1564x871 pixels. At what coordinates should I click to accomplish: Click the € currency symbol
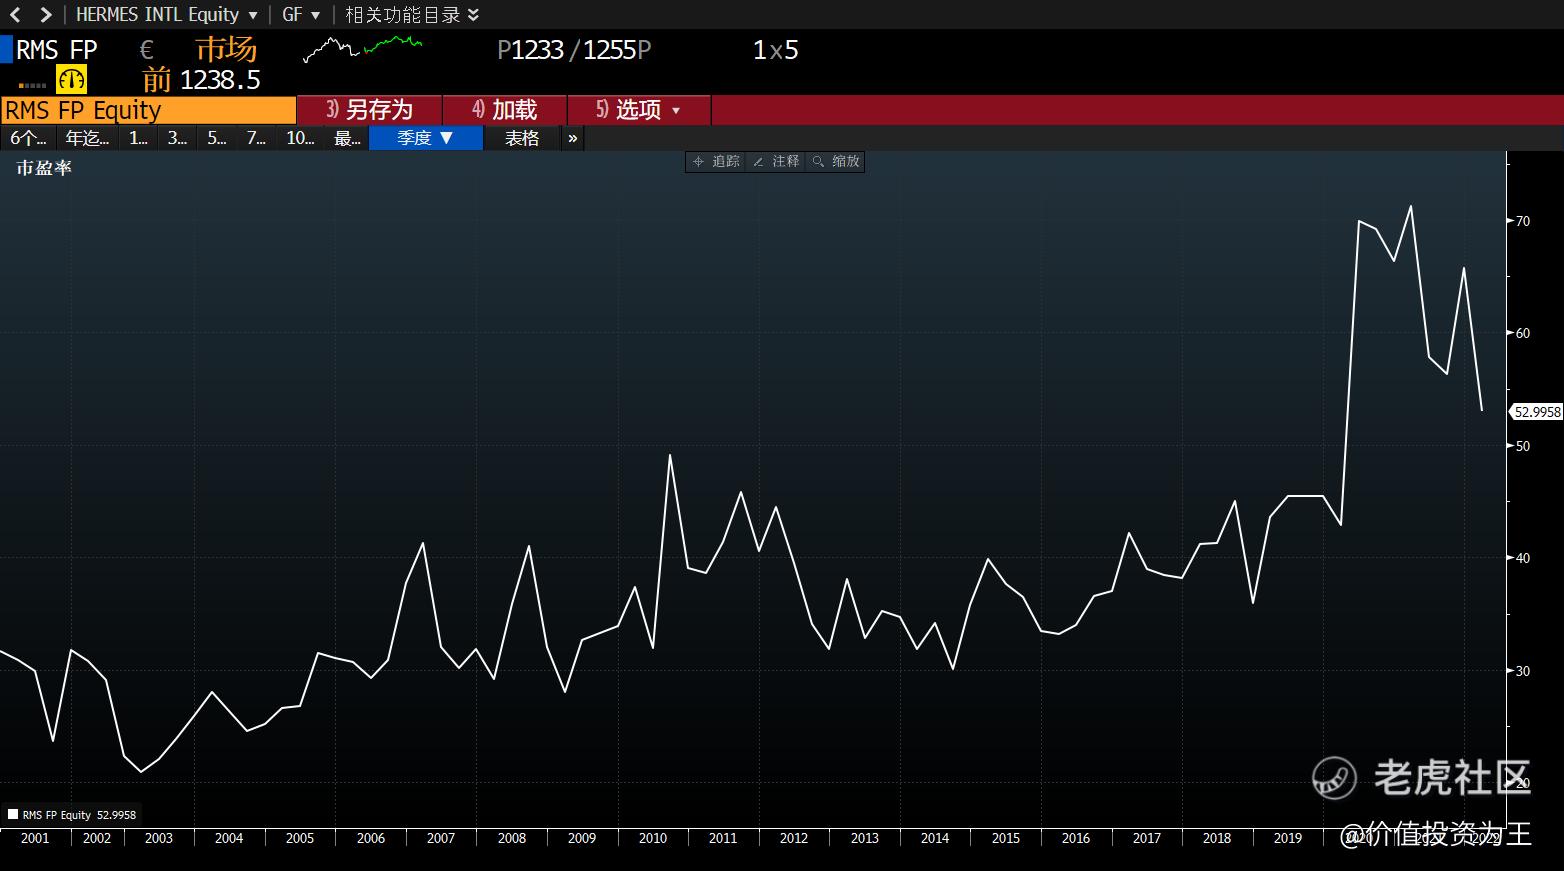tap(147, 50)
